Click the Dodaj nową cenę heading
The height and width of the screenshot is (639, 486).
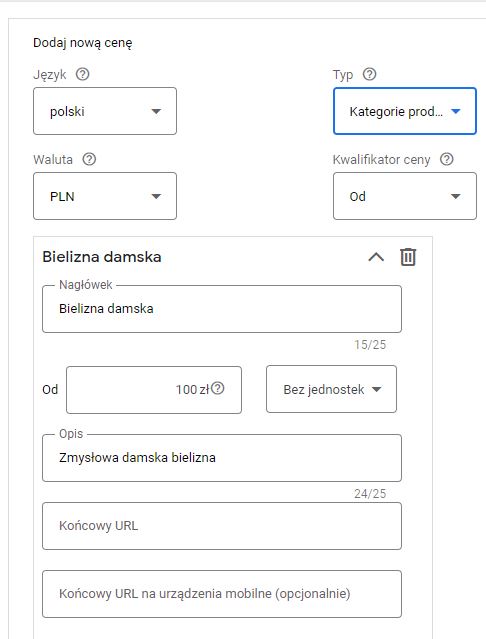[83, 43]
